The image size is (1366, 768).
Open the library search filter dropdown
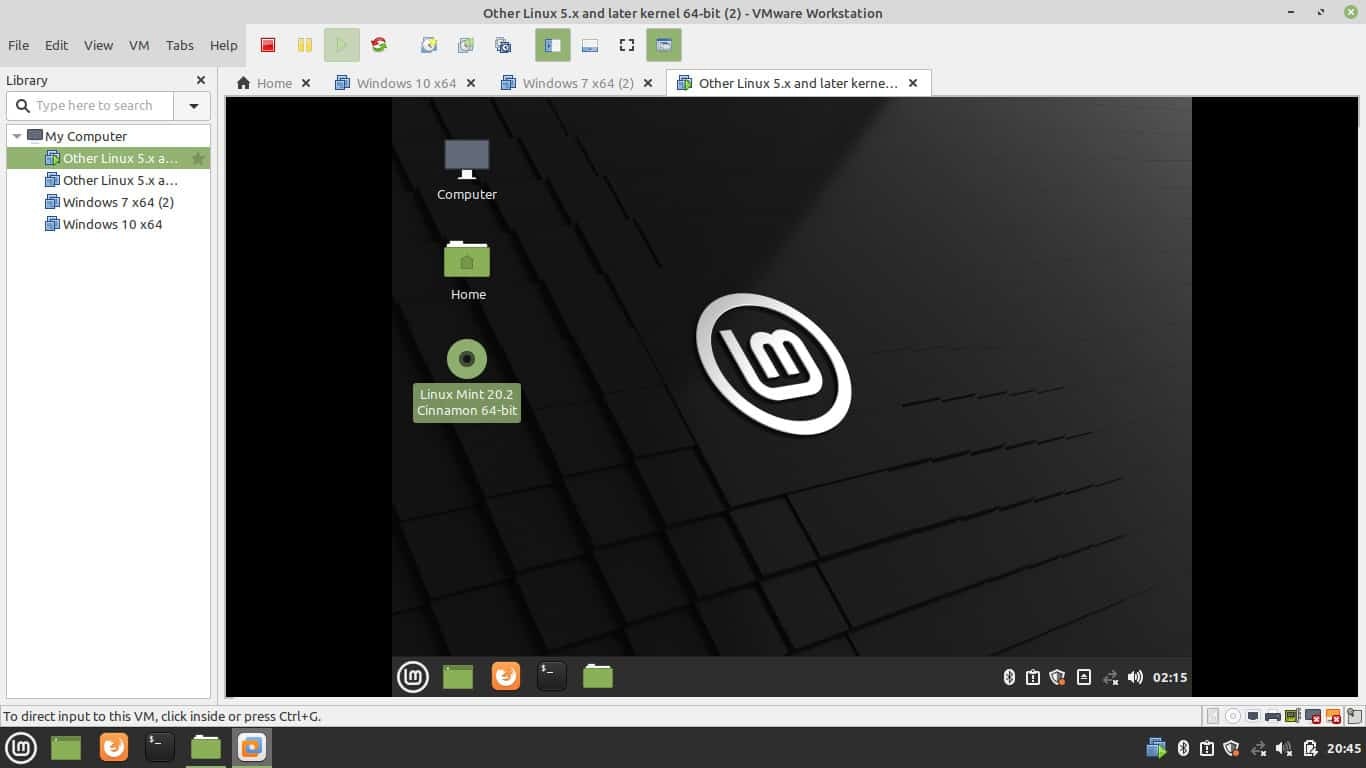point(193,105)
